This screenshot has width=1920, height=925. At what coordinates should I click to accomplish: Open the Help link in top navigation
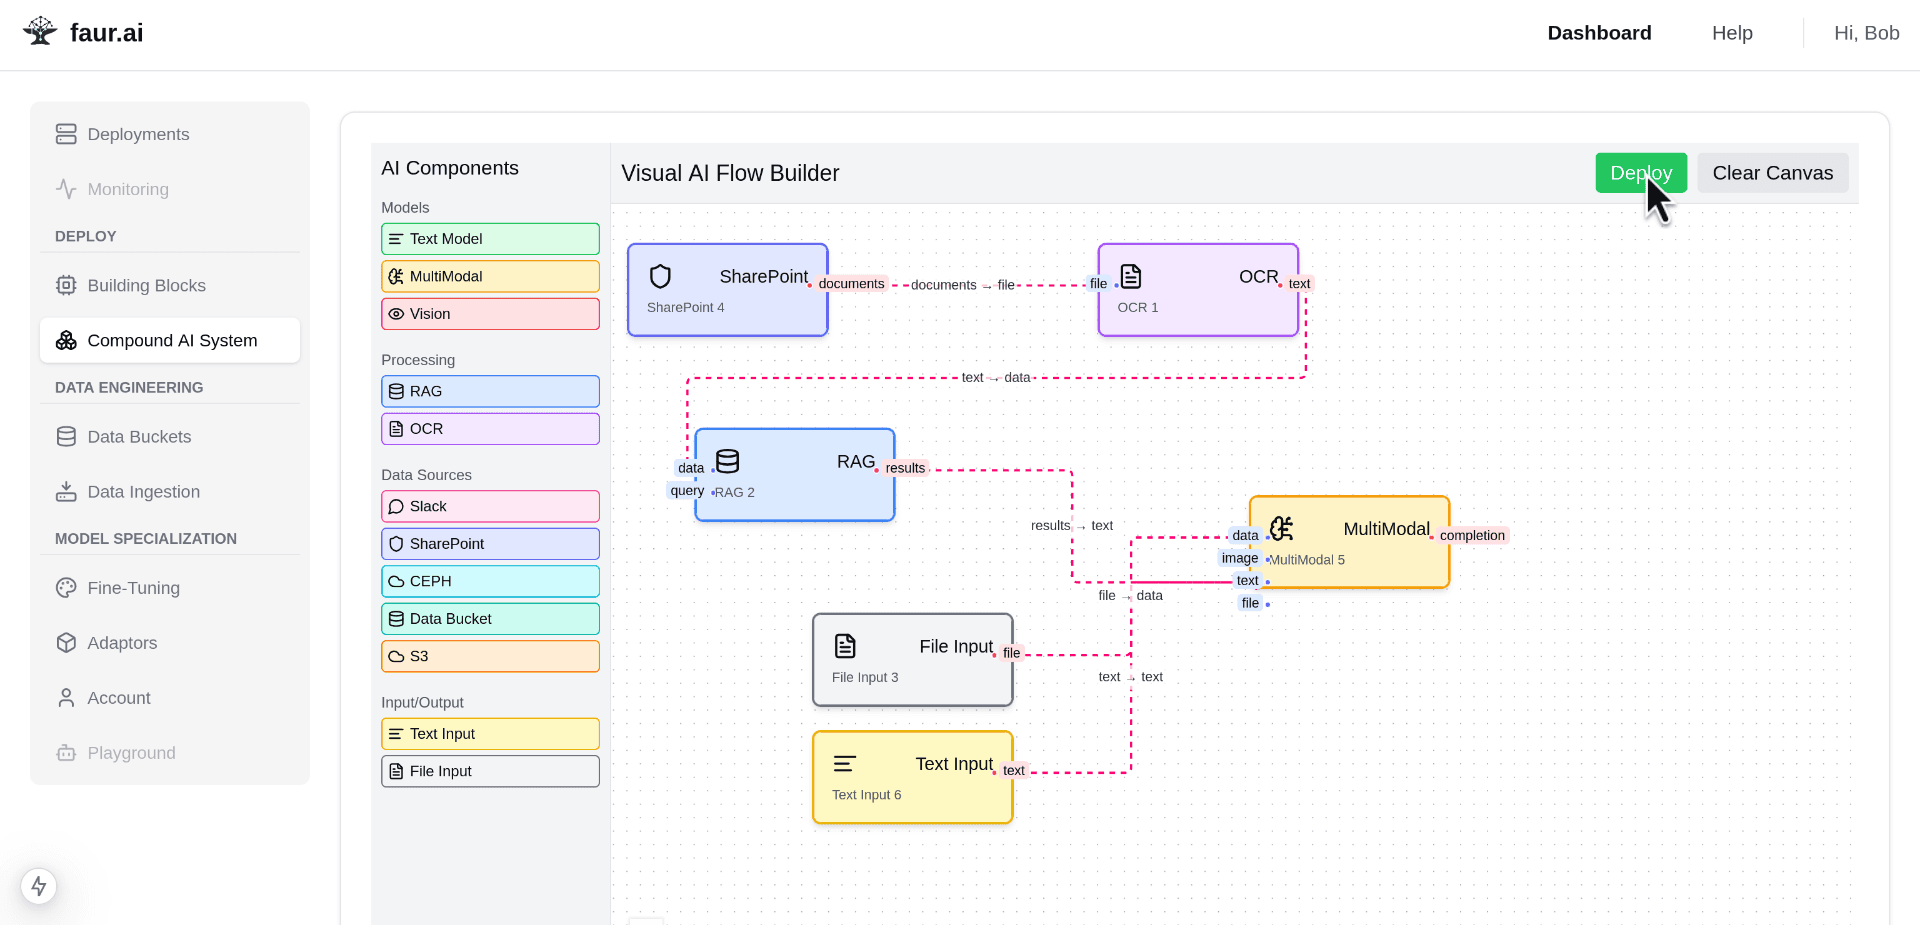[x=1732, y=33]
